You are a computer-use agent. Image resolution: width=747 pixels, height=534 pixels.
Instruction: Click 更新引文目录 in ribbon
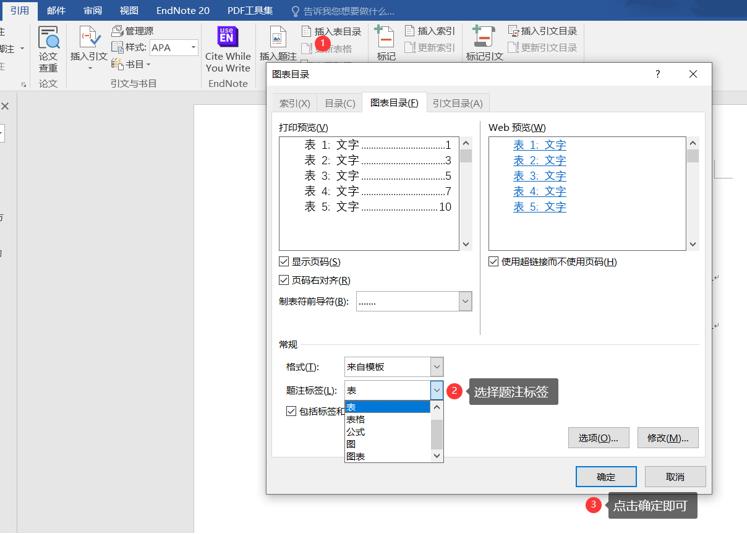(x=543, y=48)
